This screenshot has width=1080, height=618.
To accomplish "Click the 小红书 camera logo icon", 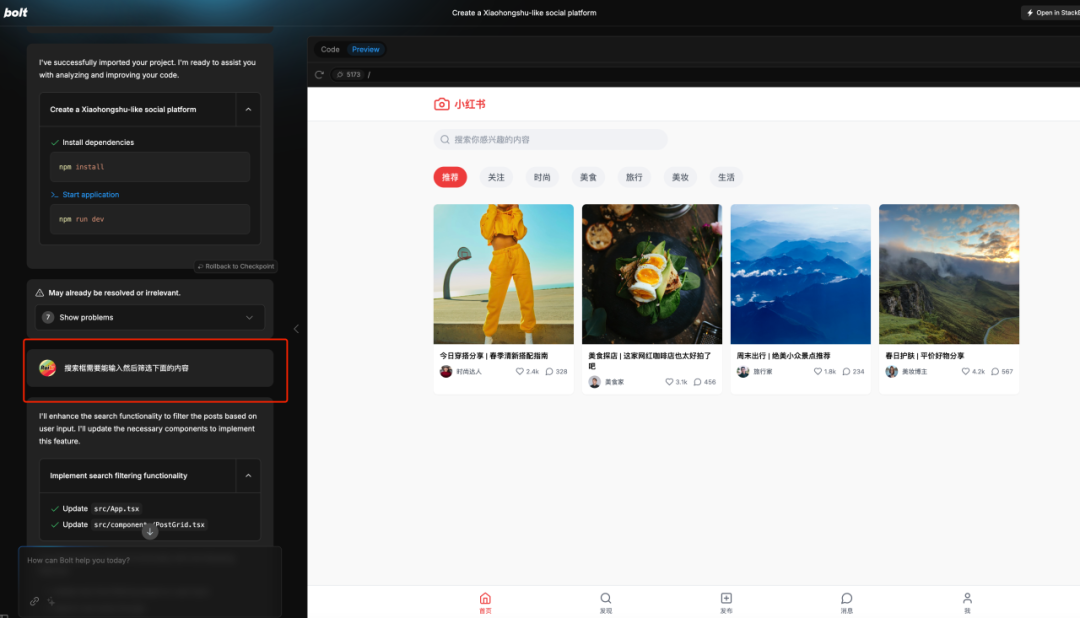I will tap(442, 104).
